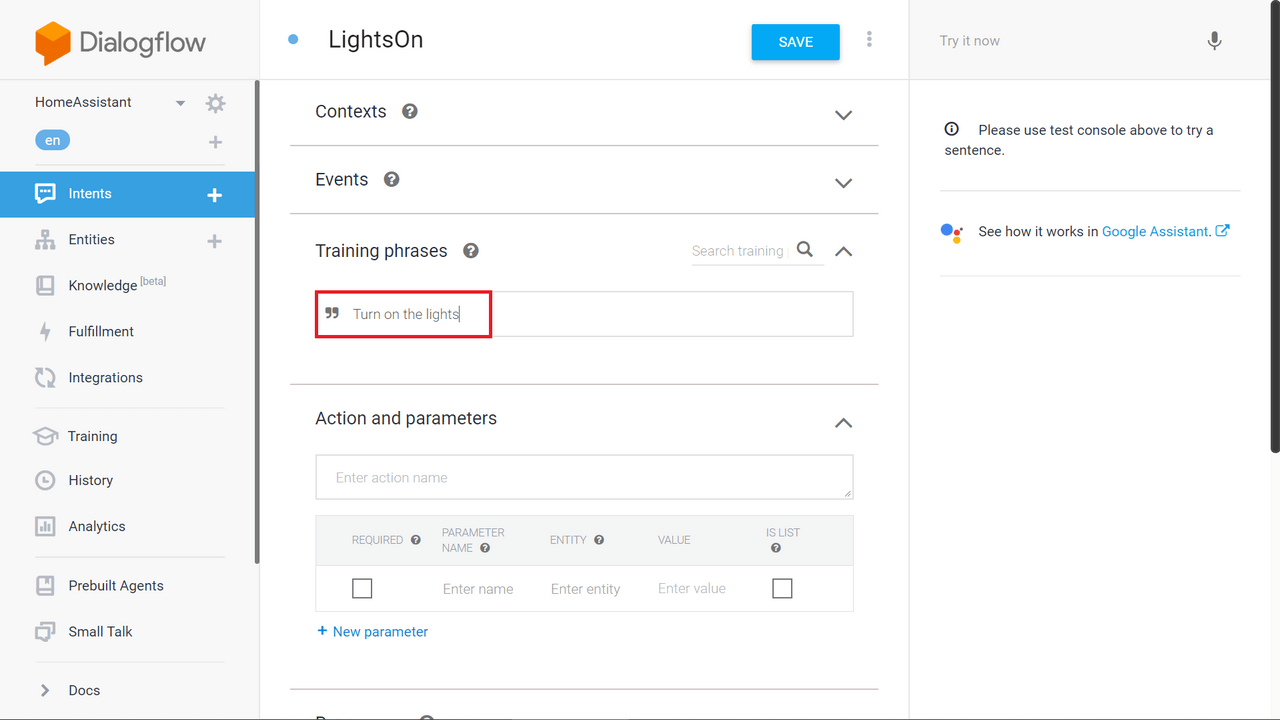Open the HomeAssistant agent dropdown arrow
1280x720 pixels.
181,103
